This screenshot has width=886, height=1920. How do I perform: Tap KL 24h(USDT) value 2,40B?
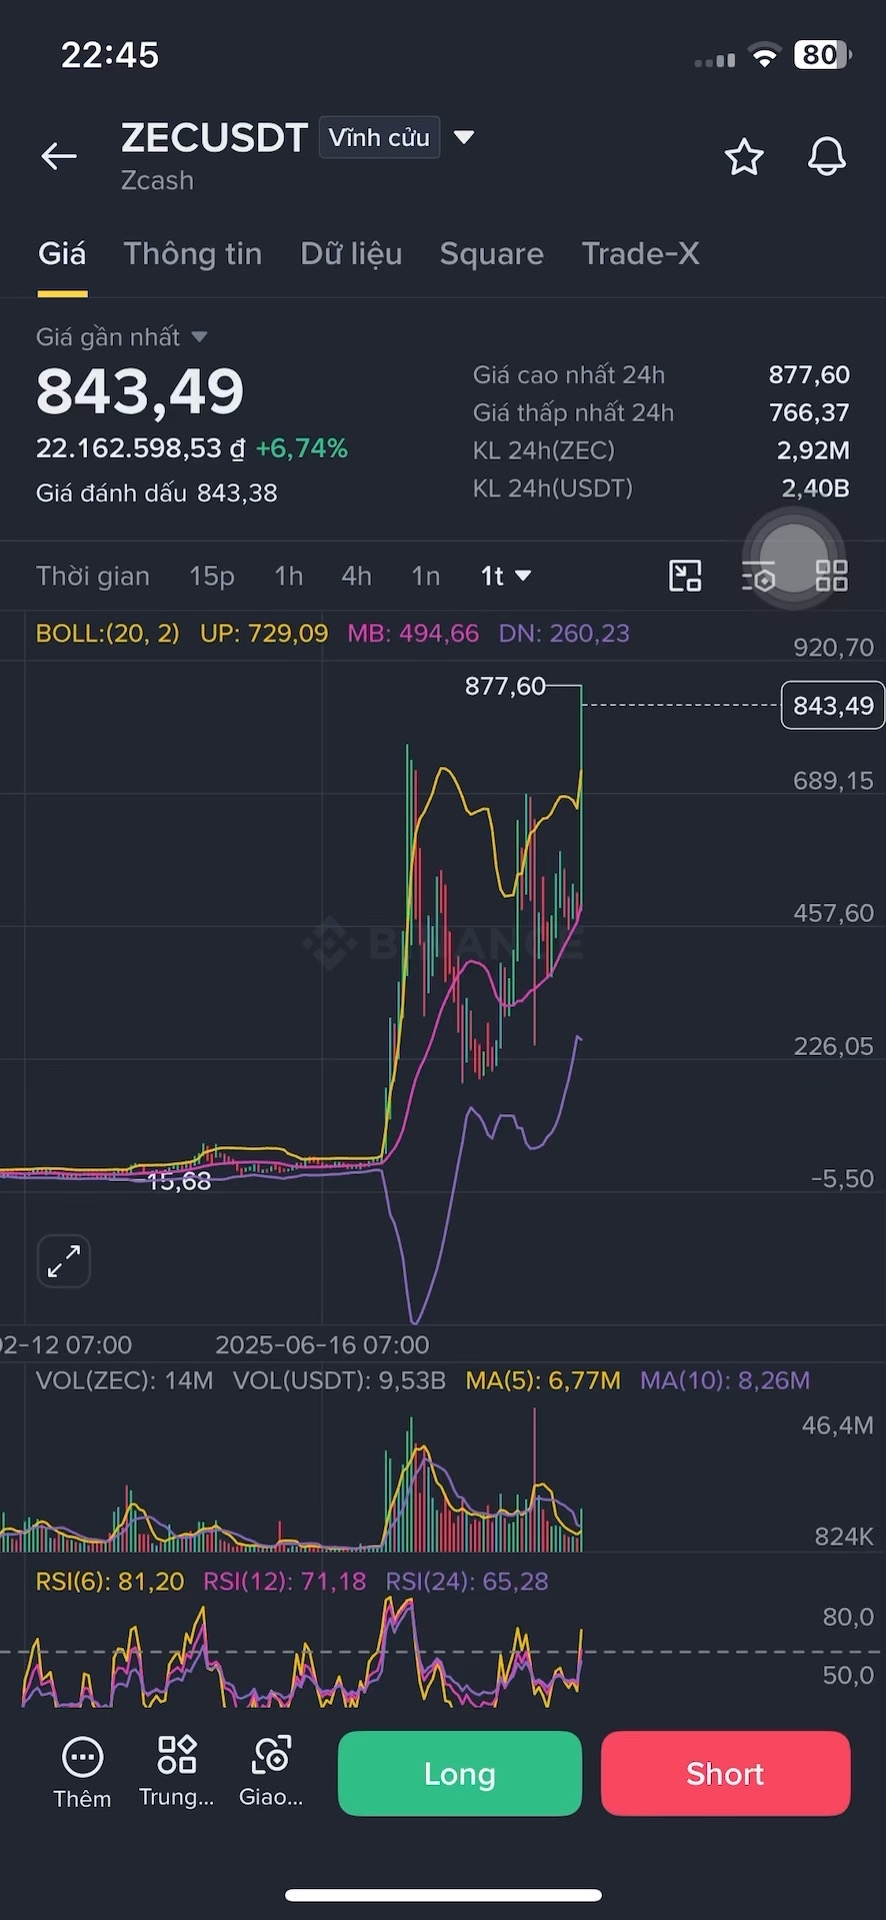pos(815,488)
